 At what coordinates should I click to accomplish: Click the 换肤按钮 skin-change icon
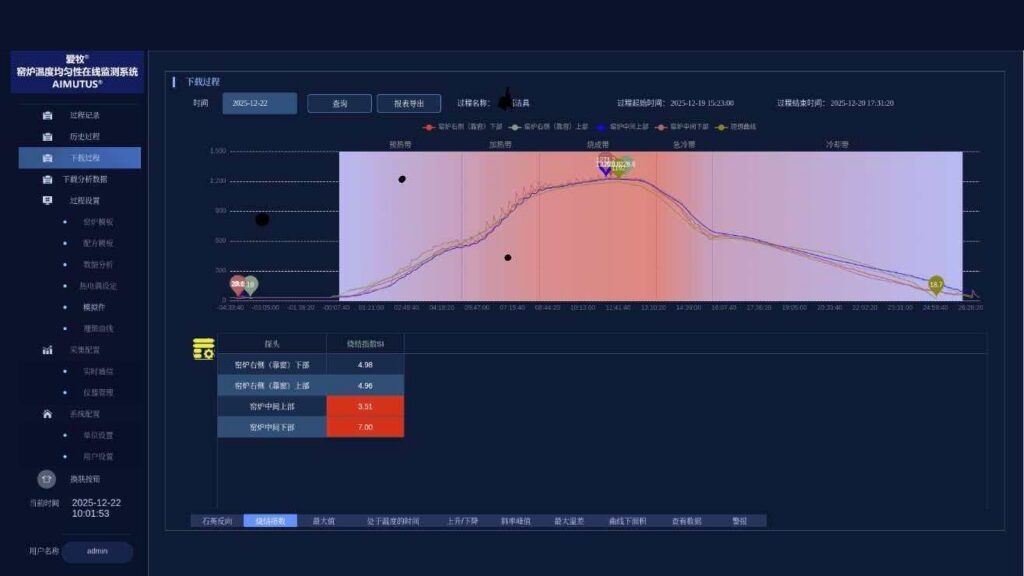click(x=45, y=479)
